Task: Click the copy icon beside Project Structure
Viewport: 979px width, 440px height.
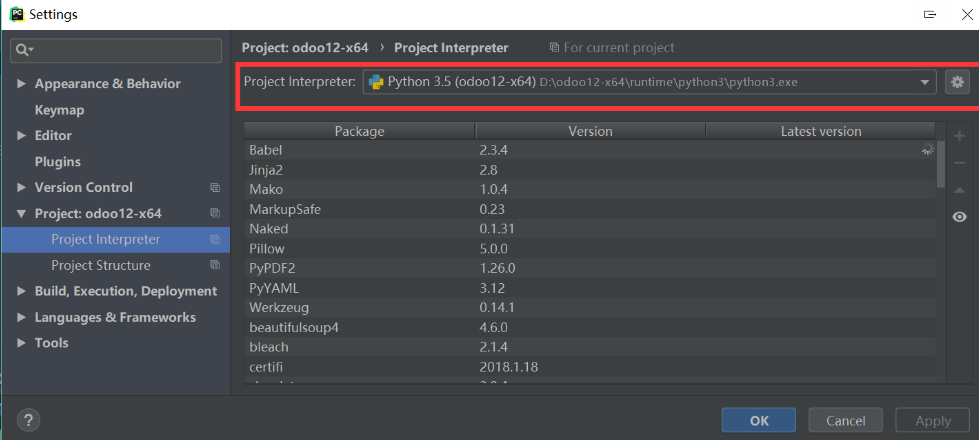Action: pos(215,265)
